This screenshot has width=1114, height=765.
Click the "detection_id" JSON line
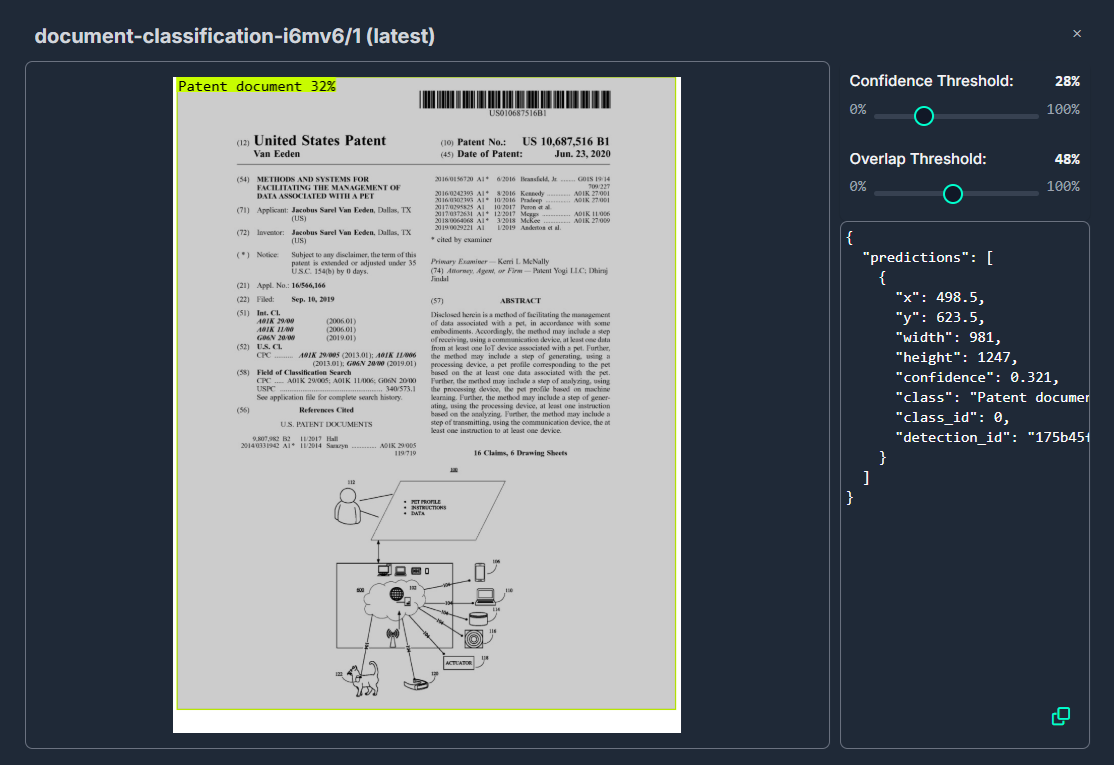click(992, 437)
